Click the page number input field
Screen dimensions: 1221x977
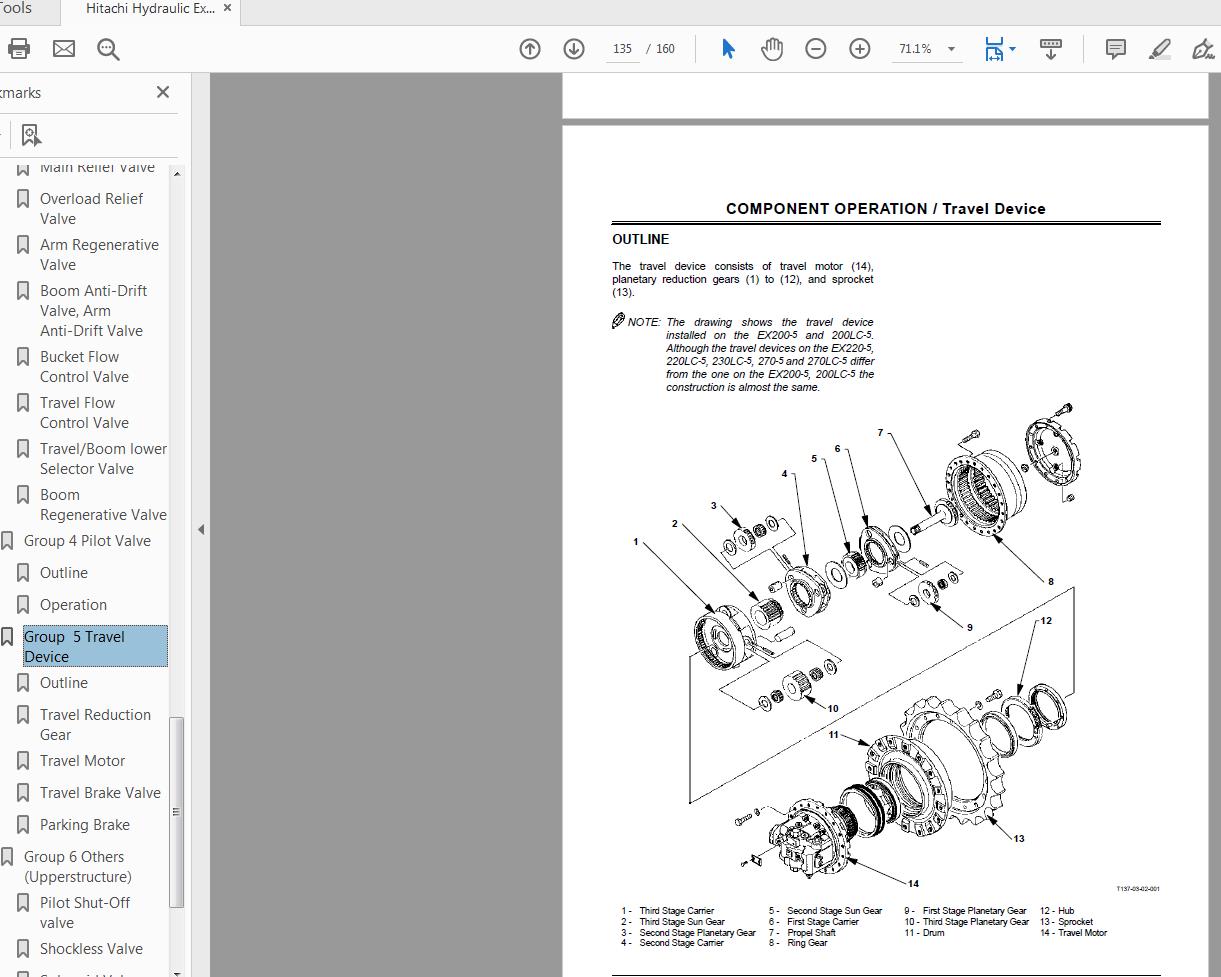coord(622,49)
